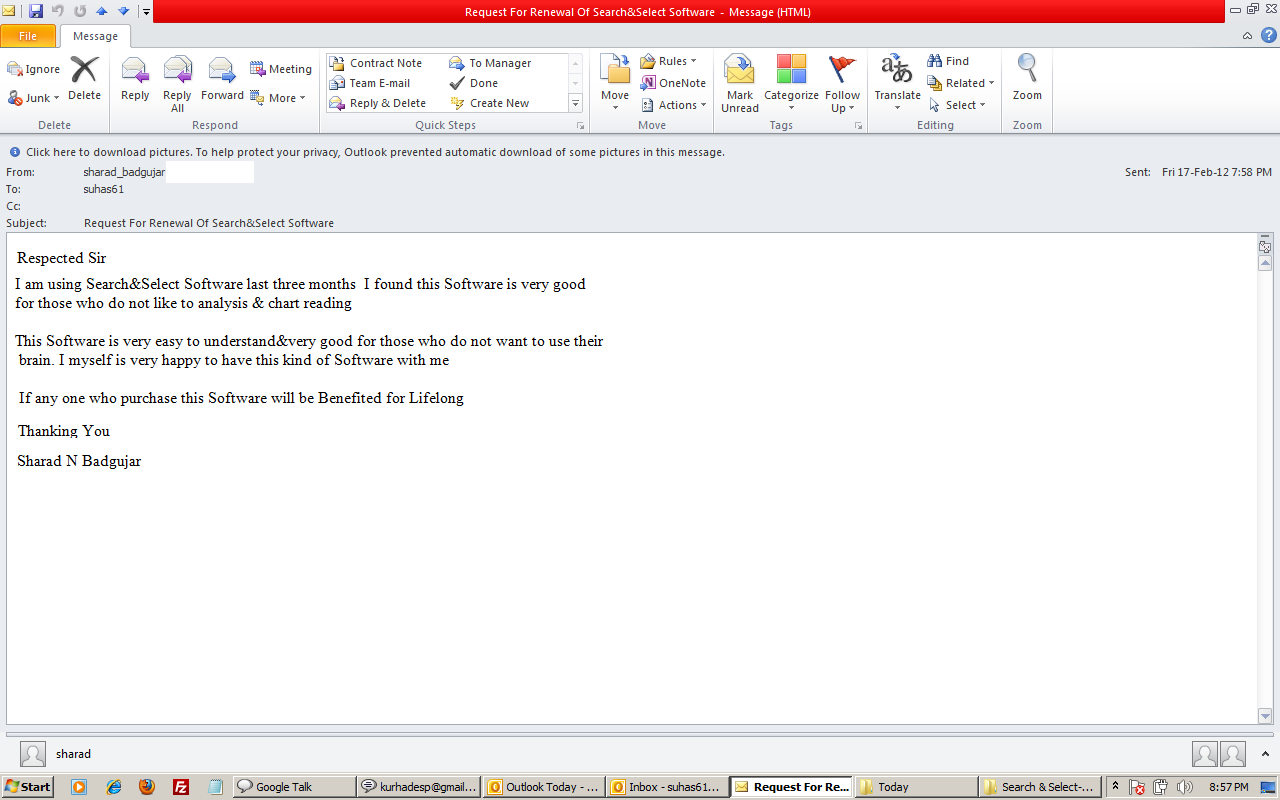Open the Actions dropdown
The height and width of the screenshot is (800, 1280).
674,105
